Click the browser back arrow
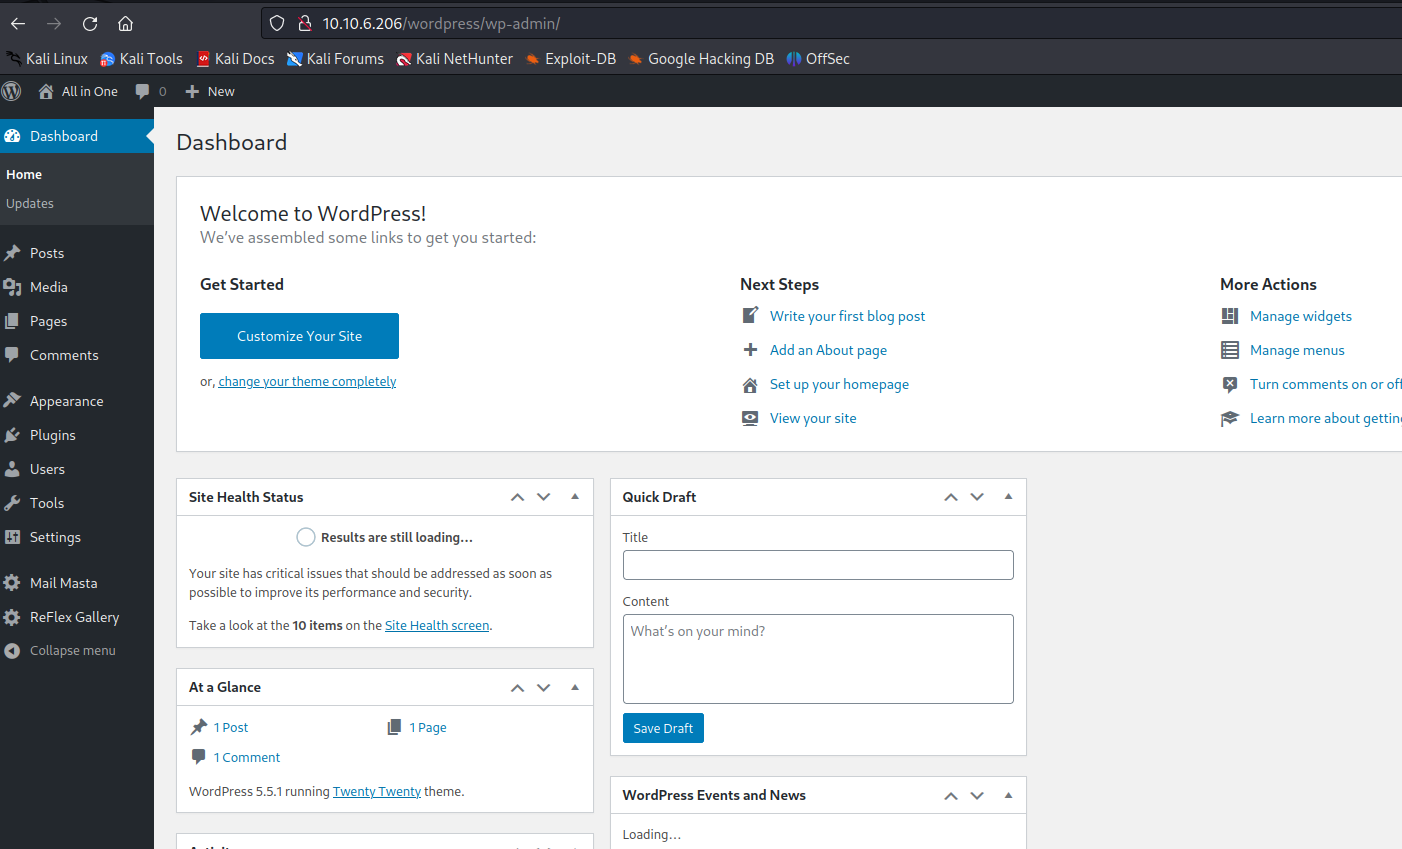Screen dimensions: 1402x849 (18, 23)
